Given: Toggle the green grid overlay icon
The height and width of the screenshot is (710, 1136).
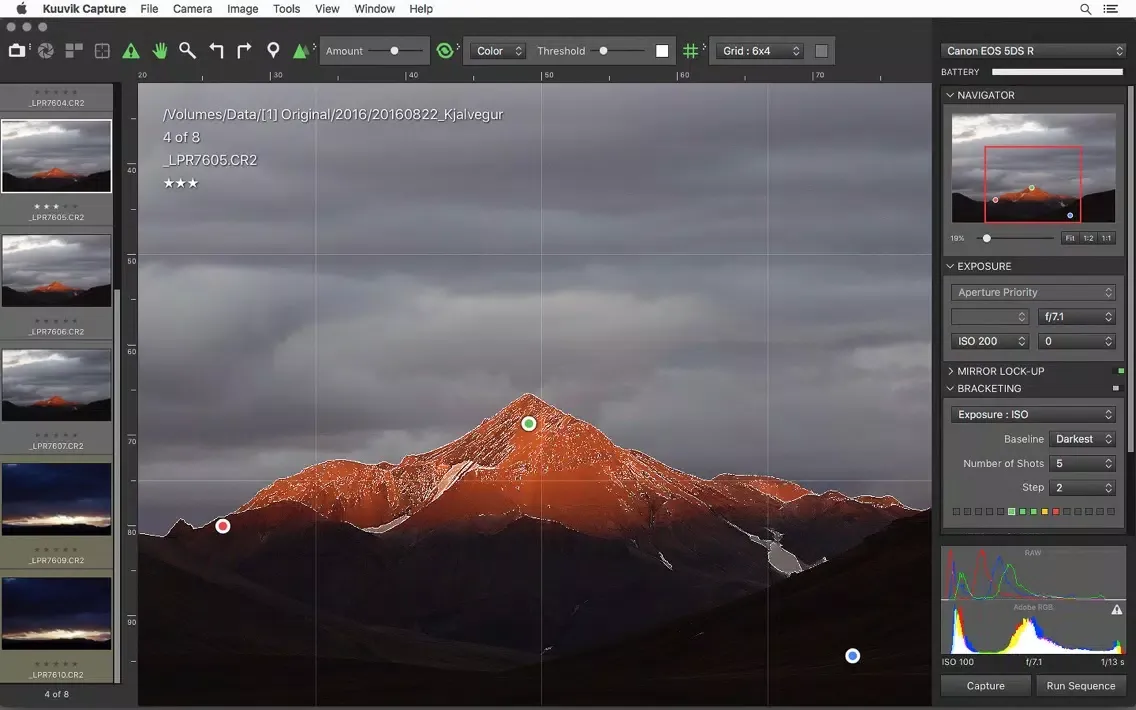Looking at the screenshot, I should click(690, 51).
